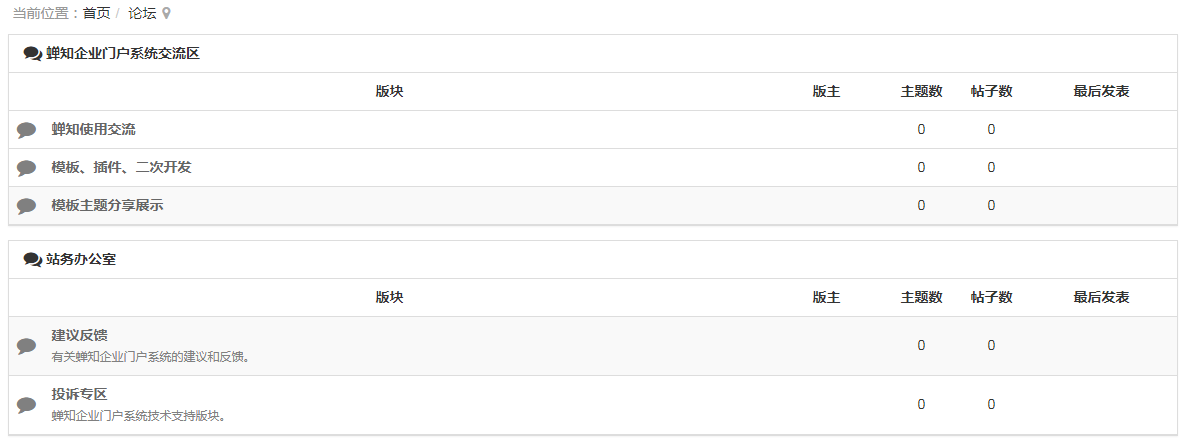Click 建议反馈 description text about 建议和反馈

(150, 356)
